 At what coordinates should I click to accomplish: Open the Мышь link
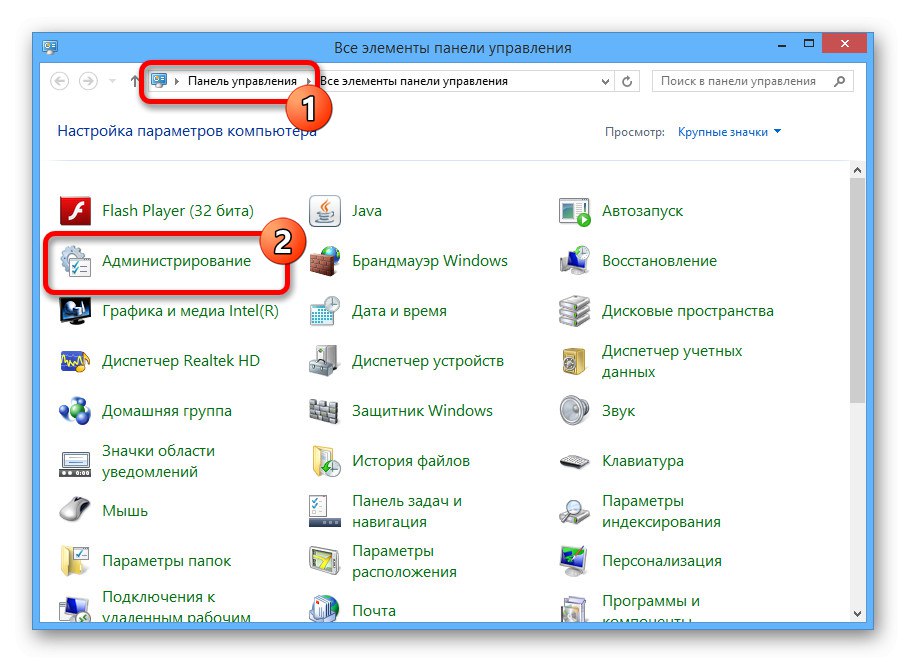pos(125,511)
